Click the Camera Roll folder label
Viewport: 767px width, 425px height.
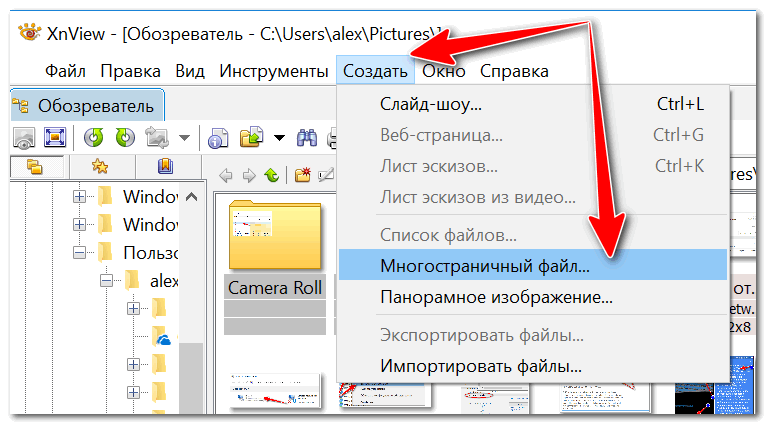(275, 288)
